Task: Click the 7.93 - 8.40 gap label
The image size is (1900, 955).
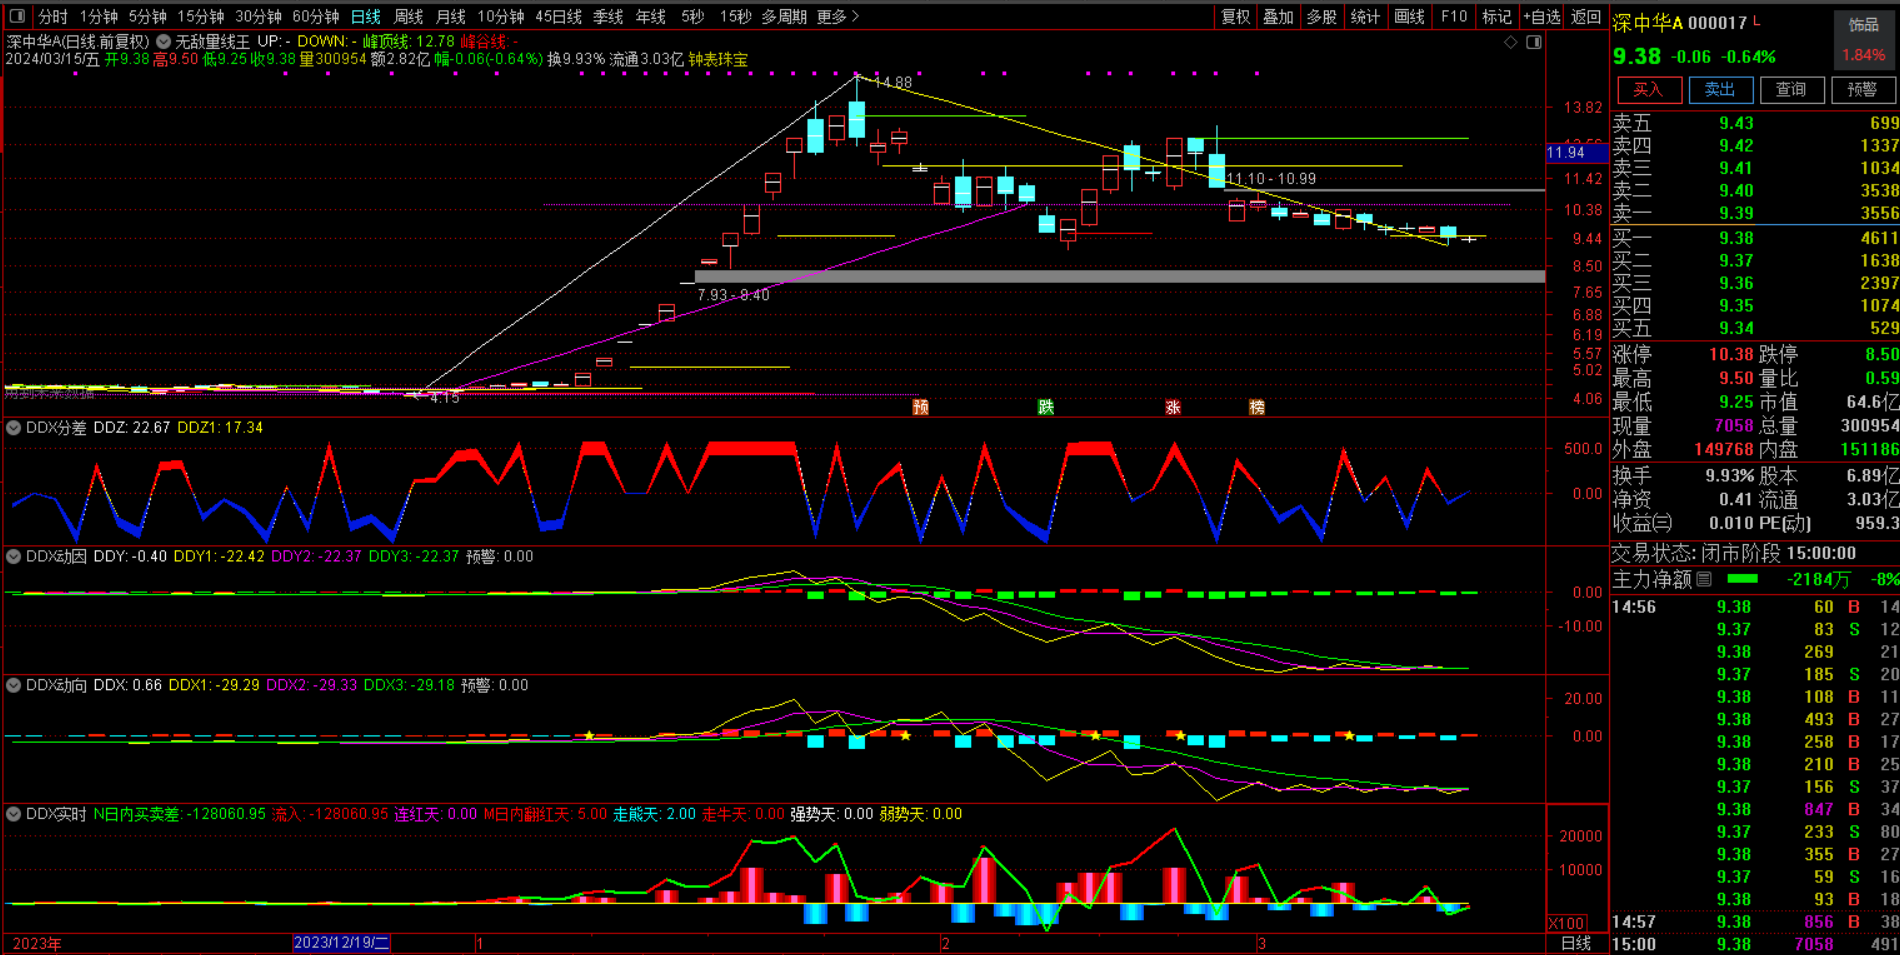Action: [x=733, y=295]
